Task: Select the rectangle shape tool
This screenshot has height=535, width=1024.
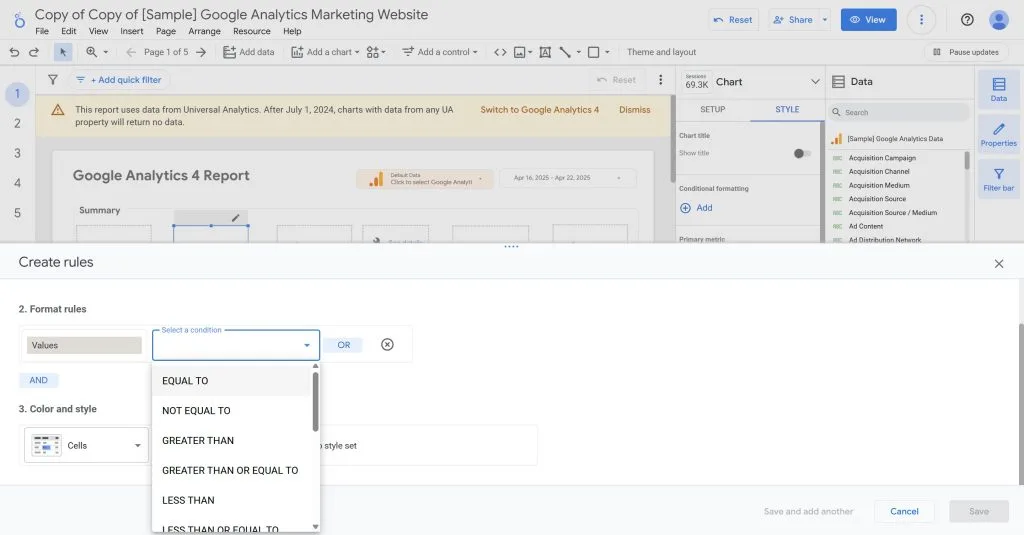Action: [594, 52]
